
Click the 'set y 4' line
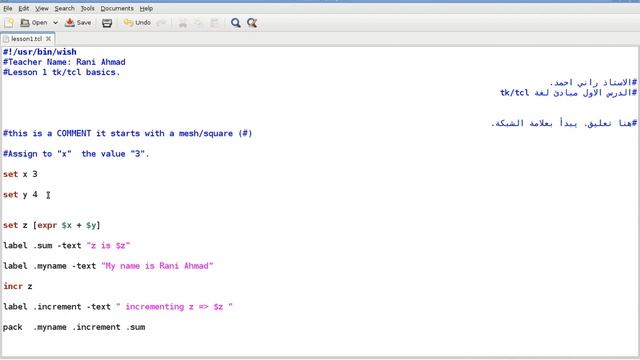tap(20, 195)
